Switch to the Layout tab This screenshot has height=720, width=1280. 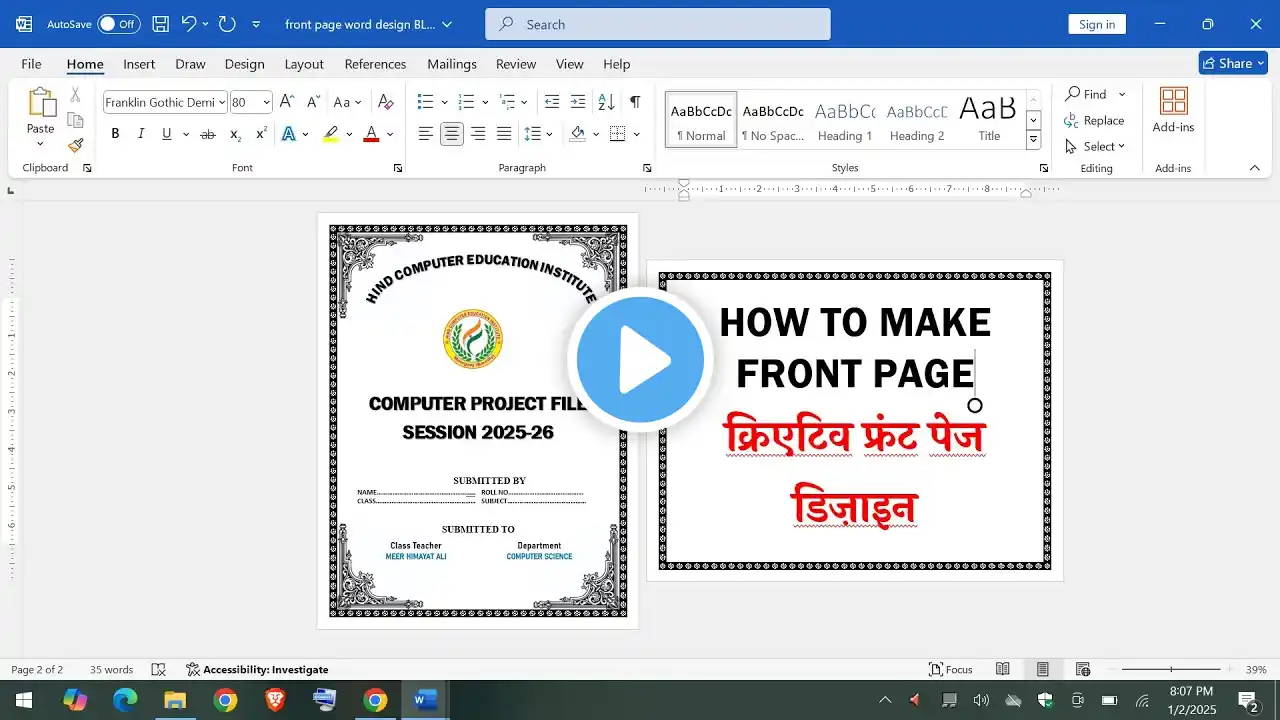click(304, 64)
